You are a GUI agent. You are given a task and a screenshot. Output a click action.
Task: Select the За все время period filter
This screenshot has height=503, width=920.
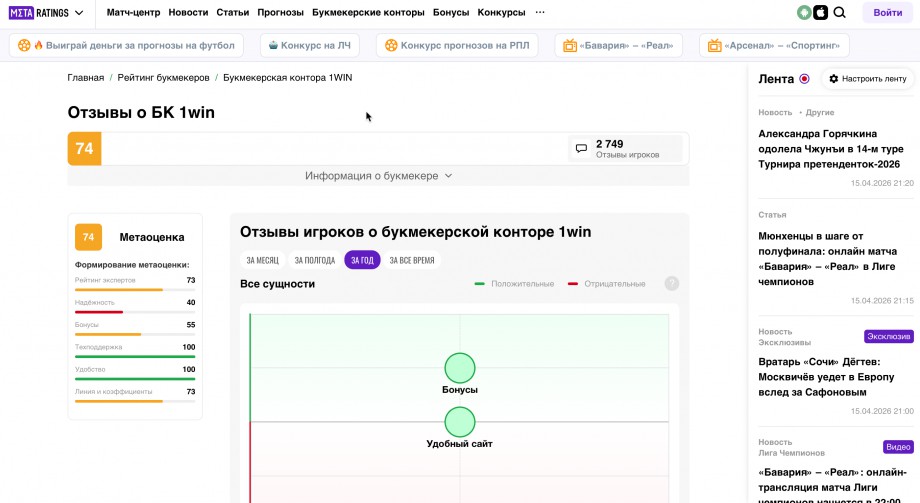click(x=412, y=260)
